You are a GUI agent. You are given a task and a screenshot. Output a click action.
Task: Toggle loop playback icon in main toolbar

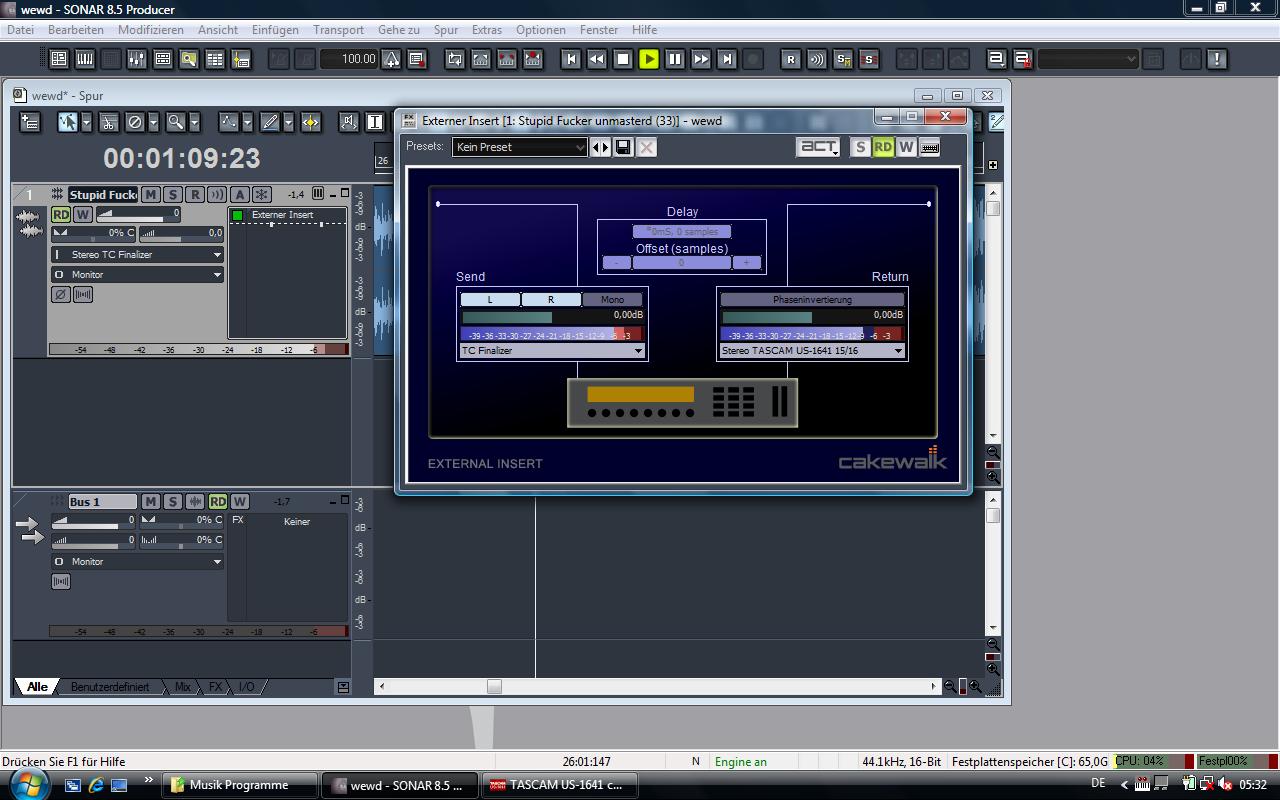tap(455, 59)
